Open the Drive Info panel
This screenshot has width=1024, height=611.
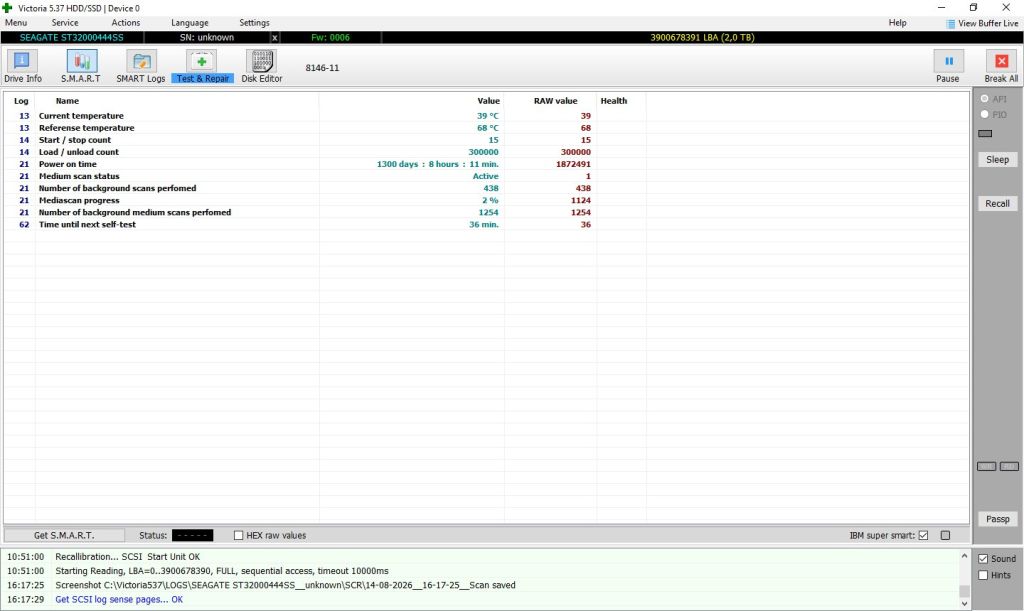point(22,67)
